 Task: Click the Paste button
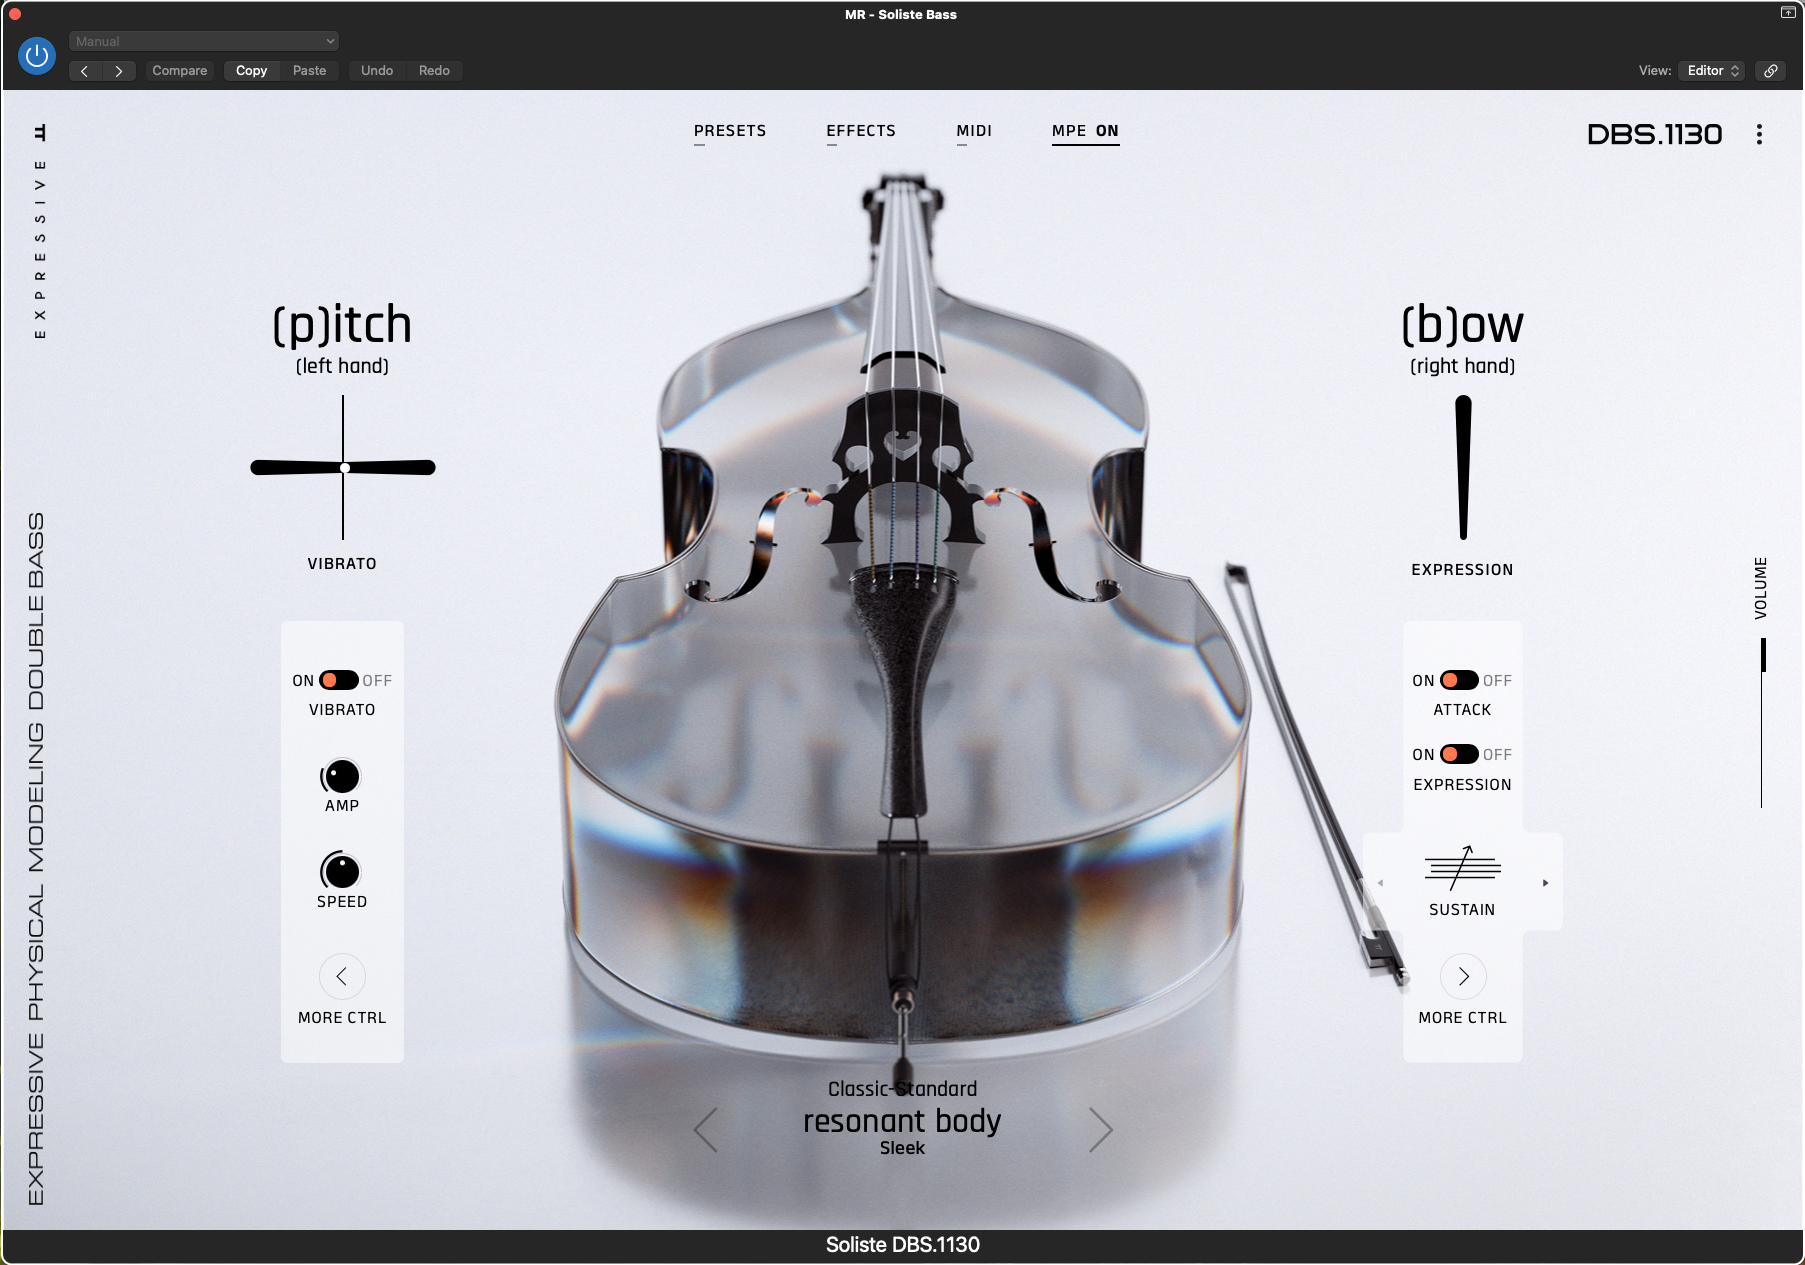[310, 71]
